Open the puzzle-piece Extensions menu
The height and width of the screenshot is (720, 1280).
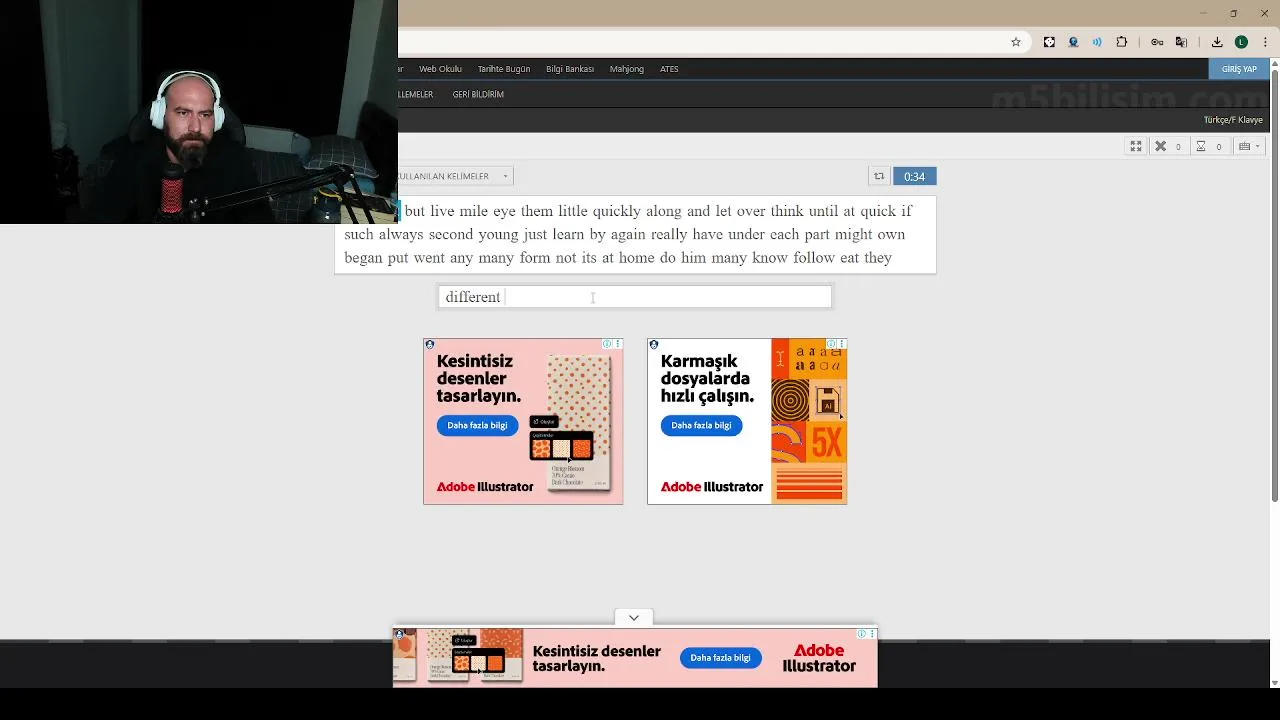1121,42
